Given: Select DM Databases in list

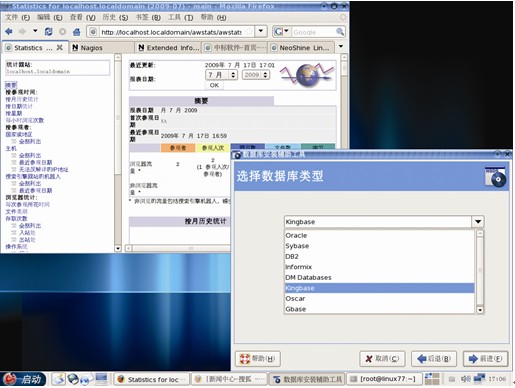Looking at the screenshot, I should (x=379, y=277).
